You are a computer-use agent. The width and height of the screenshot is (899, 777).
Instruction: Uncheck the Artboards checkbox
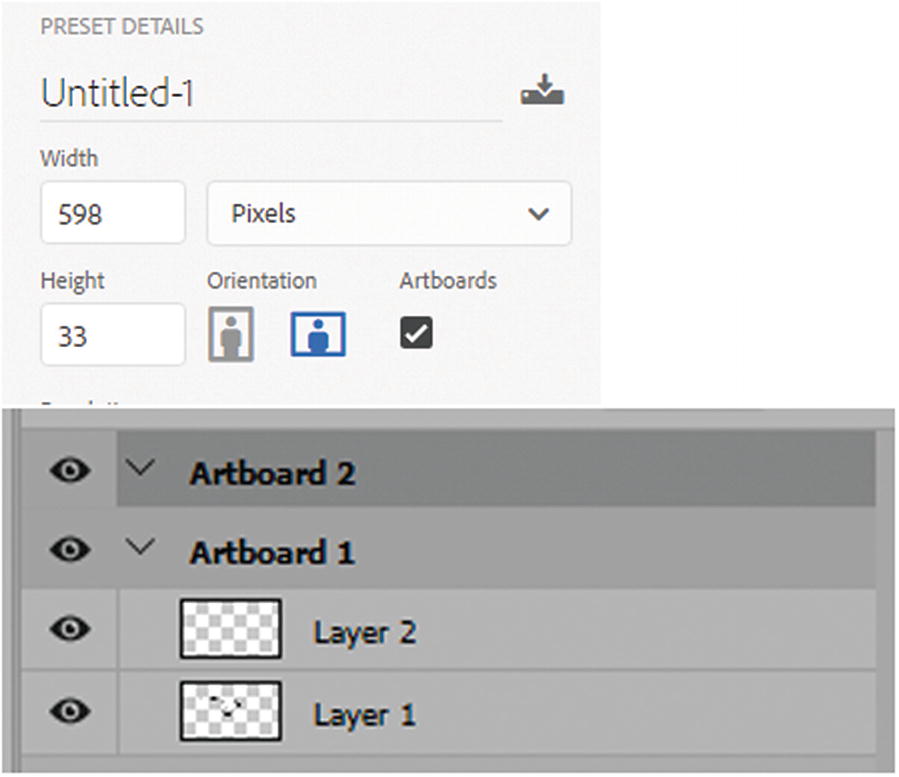tap(416, 334)
